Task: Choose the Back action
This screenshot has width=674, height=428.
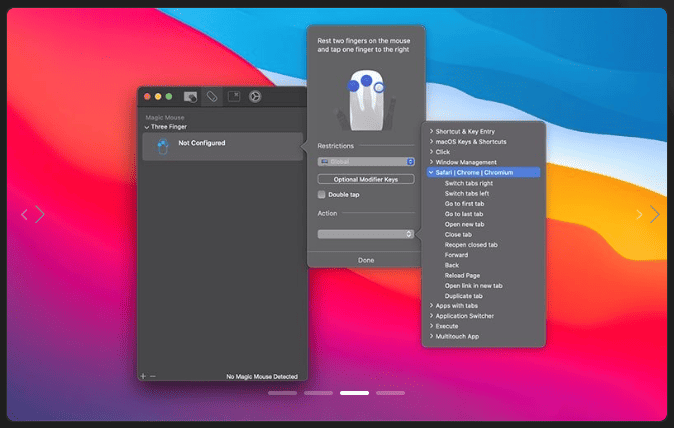Action: [452, 265]
